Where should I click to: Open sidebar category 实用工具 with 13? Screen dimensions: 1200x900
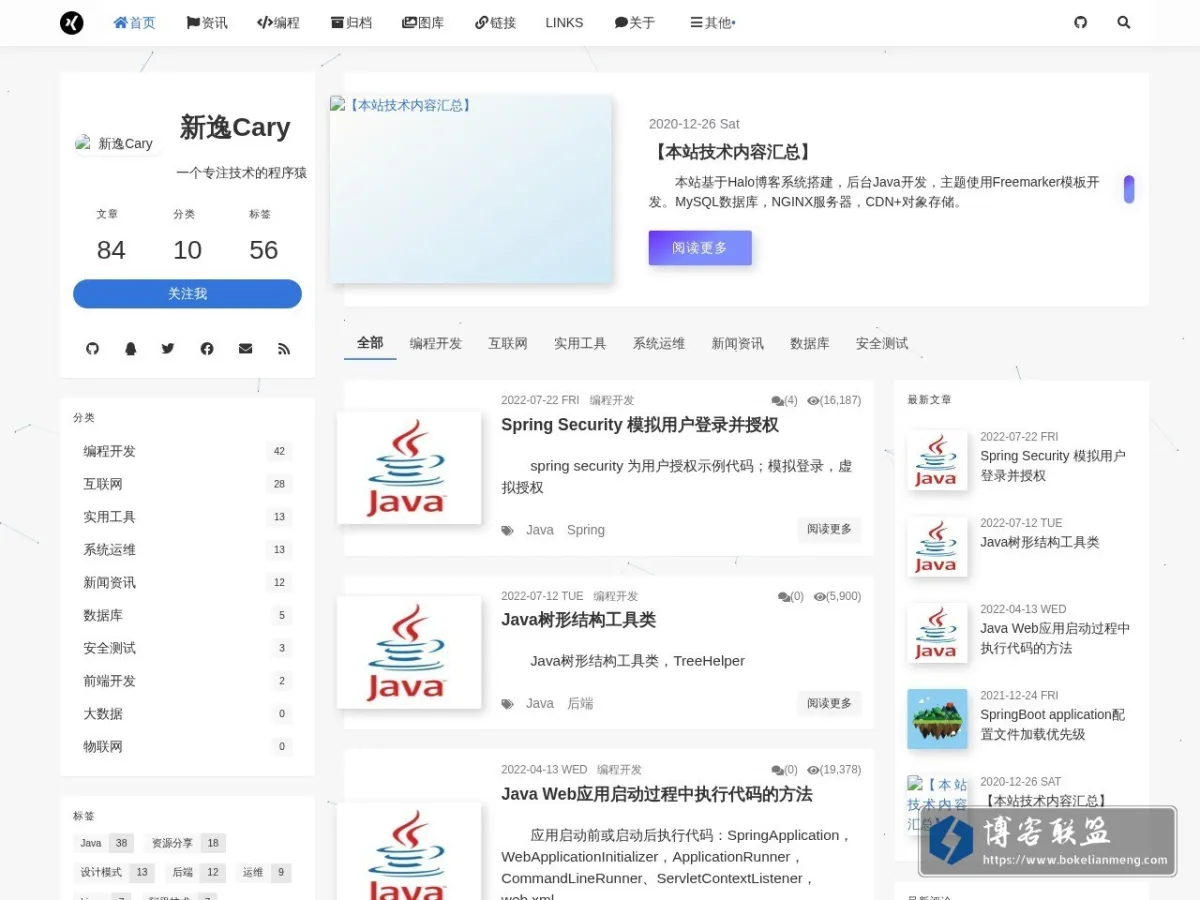(x=187, y=517)
